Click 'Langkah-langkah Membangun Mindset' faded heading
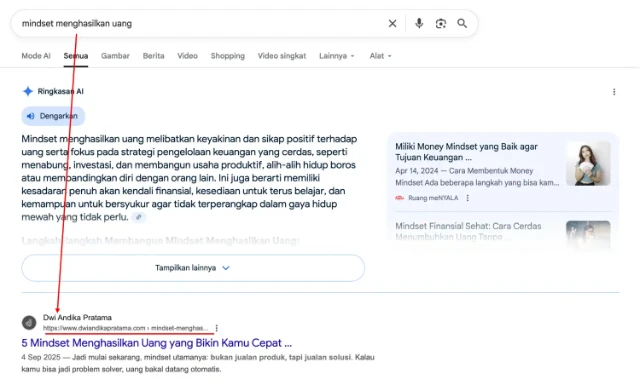The height and width of the screenshot is (385, 640). (x=160, y=240)
